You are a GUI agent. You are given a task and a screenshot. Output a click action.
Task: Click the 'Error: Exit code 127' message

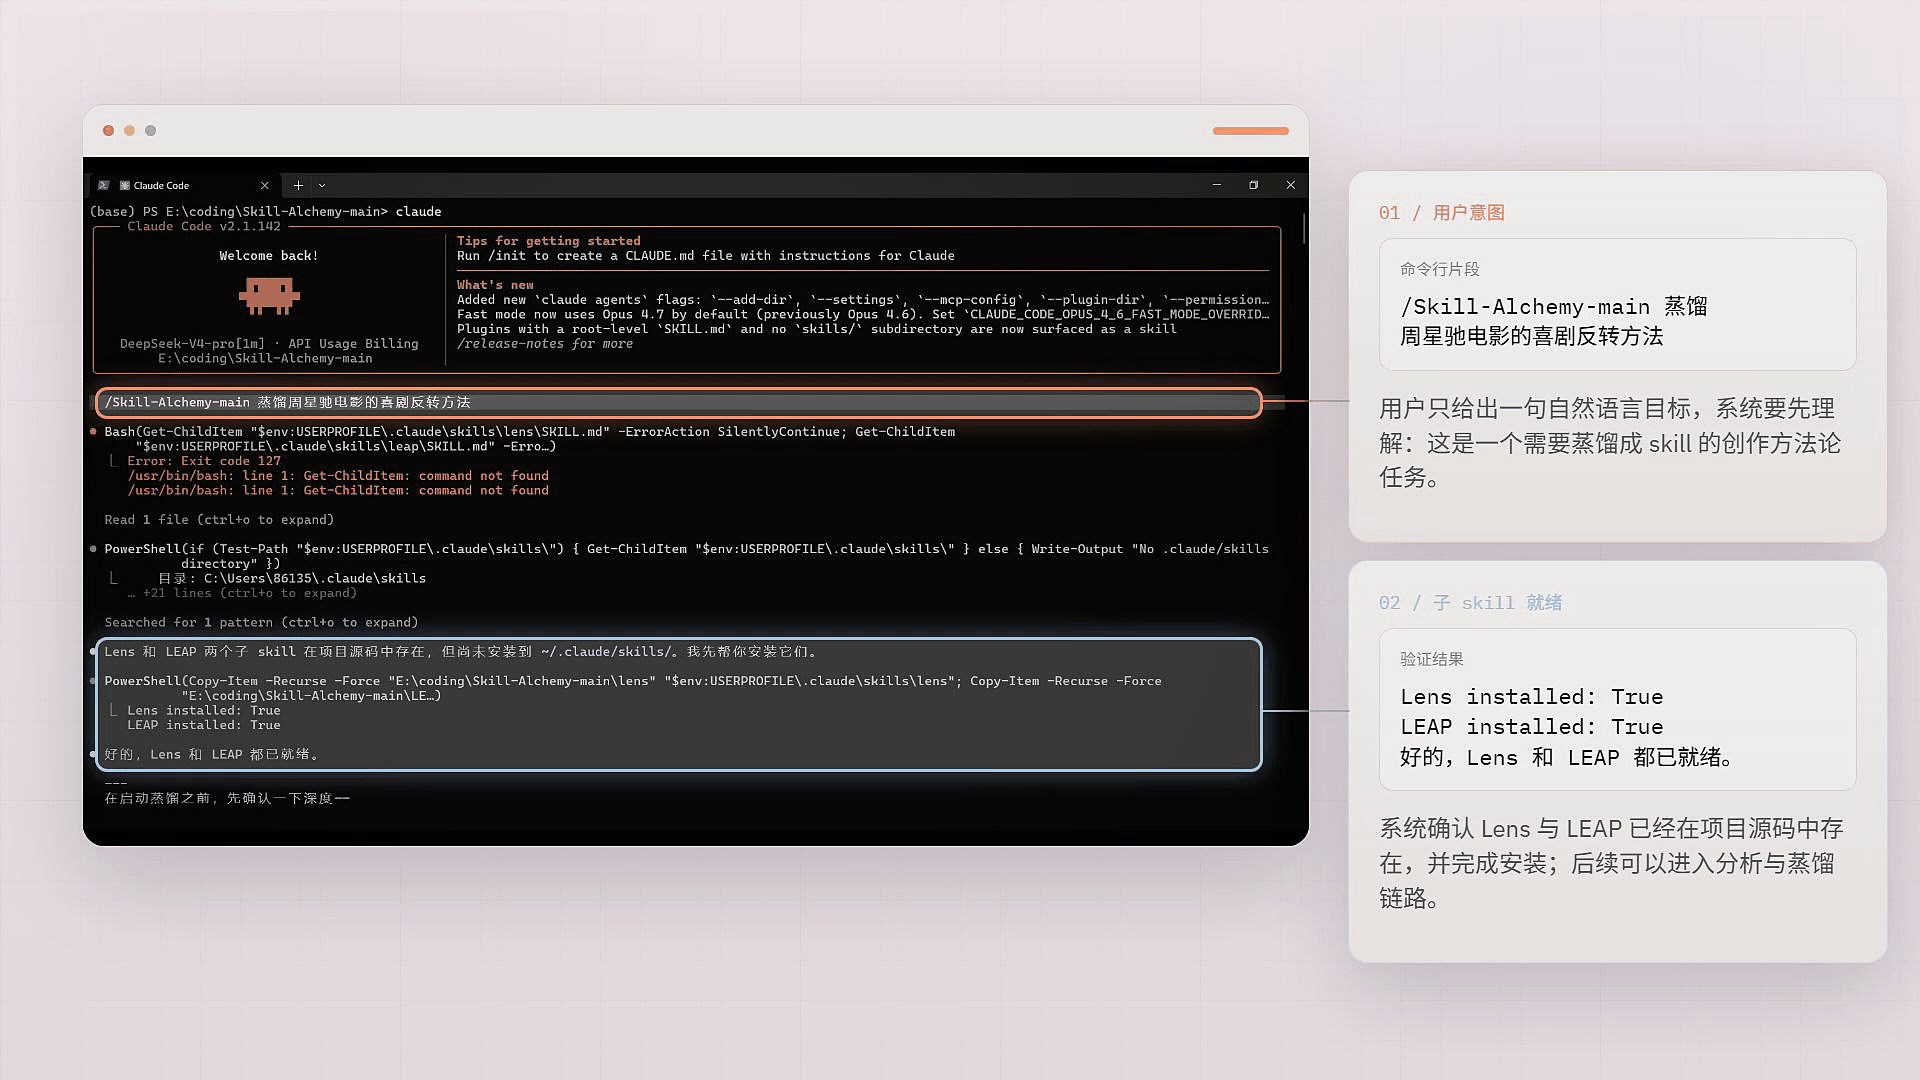(x=204, y=461)
